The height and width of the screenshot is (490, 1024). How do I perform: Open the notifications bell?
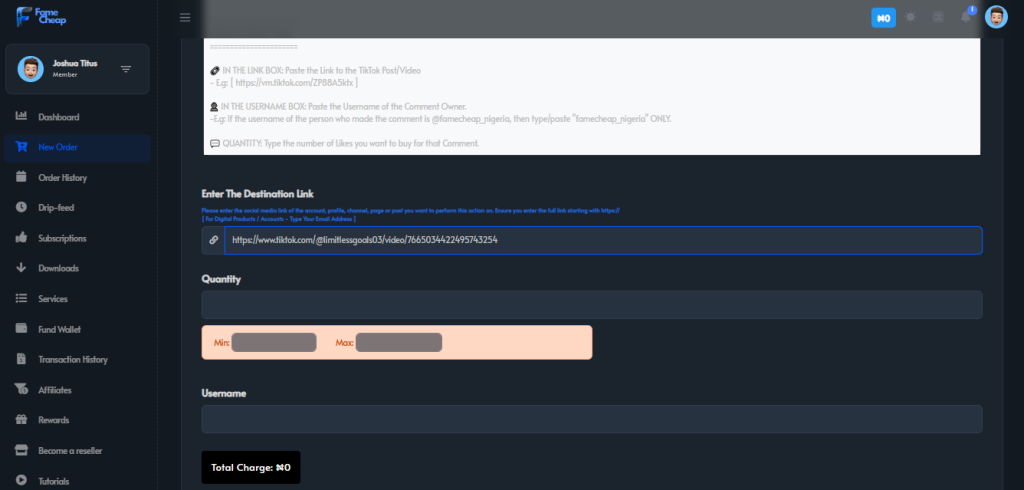tap(966, 18)
